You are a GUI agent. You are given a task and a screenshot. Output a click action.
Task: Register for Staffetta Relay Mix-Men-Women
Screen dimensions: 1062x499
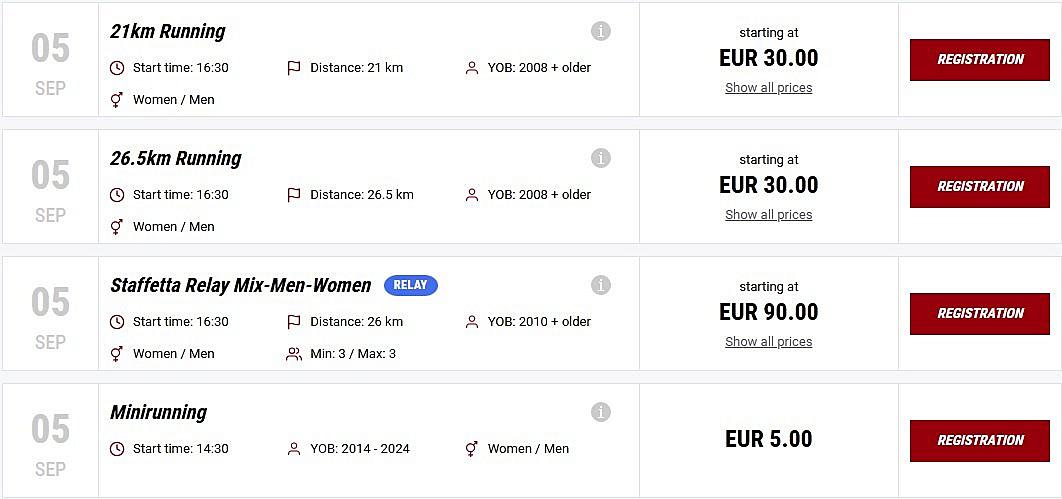[x=979, y=314]
